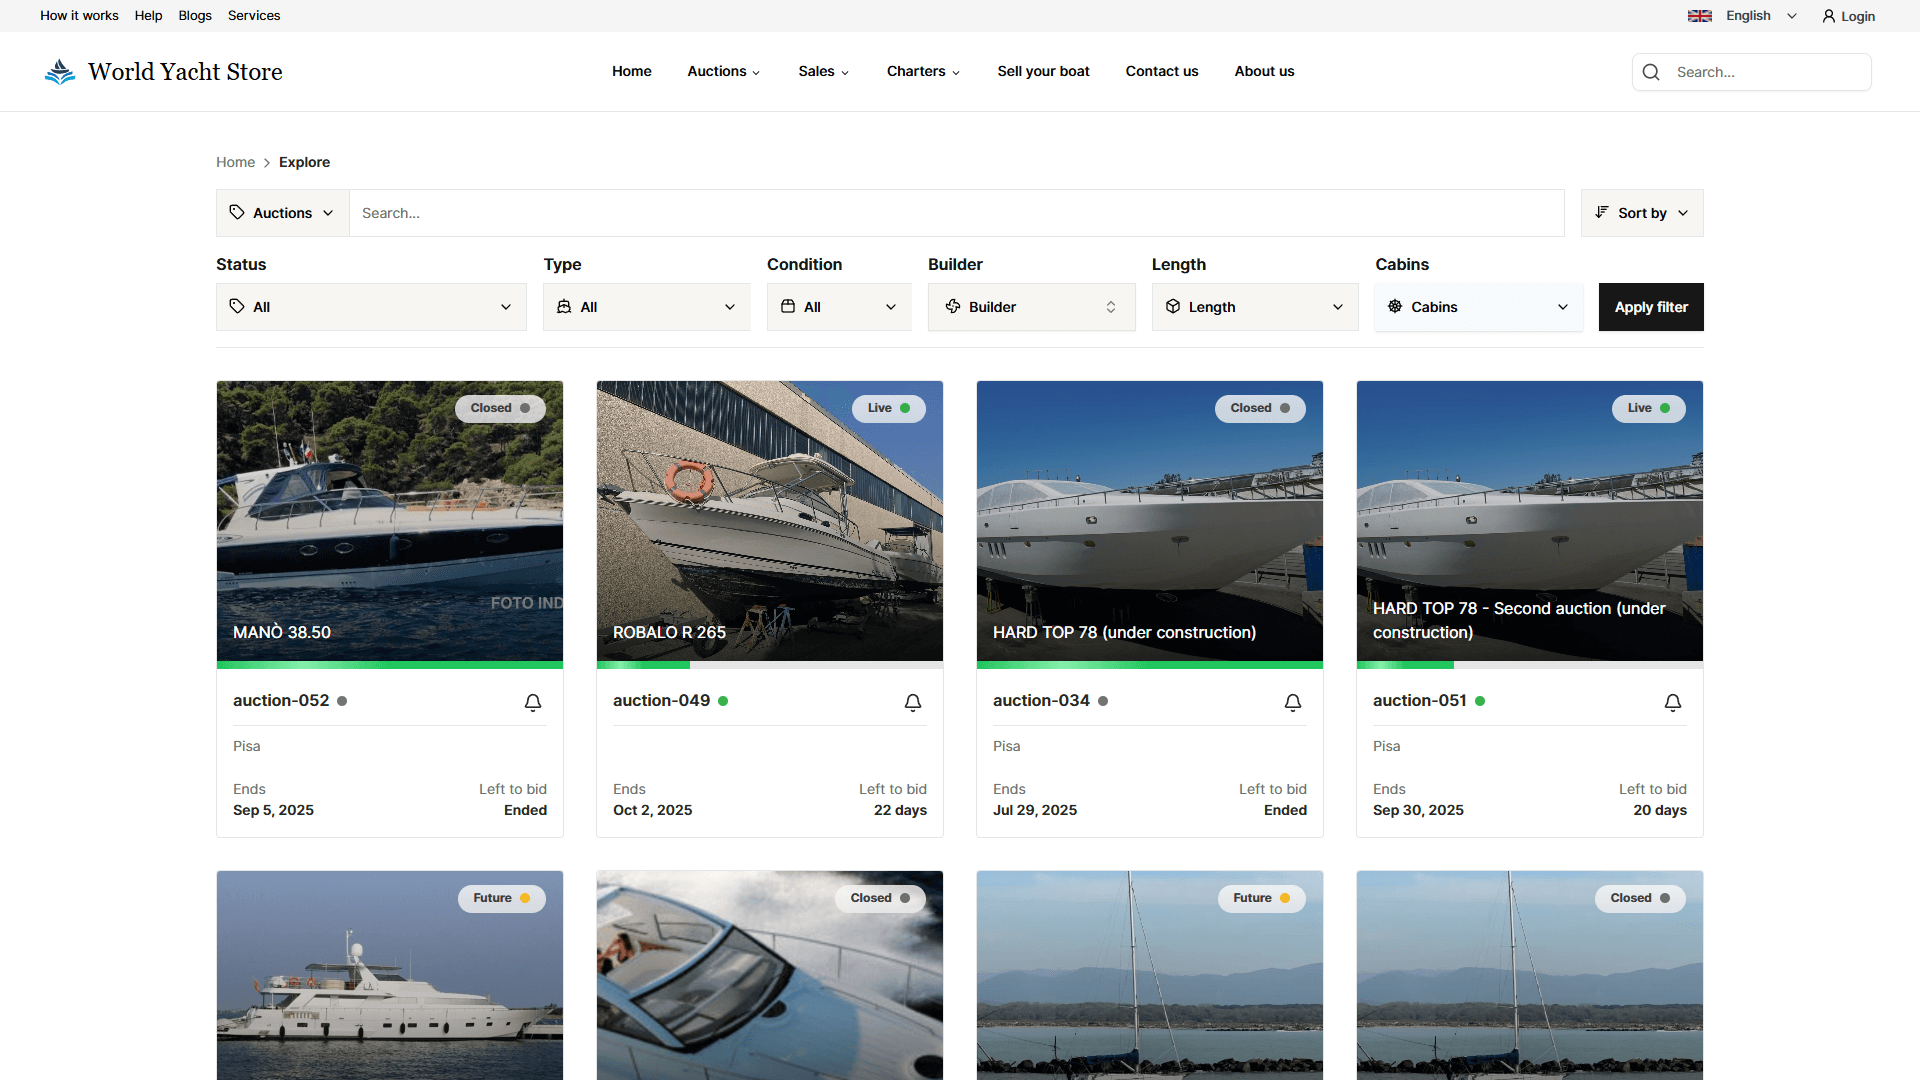
Task: Click the sort icon beside Sort by
Action: coord(1602,212)
